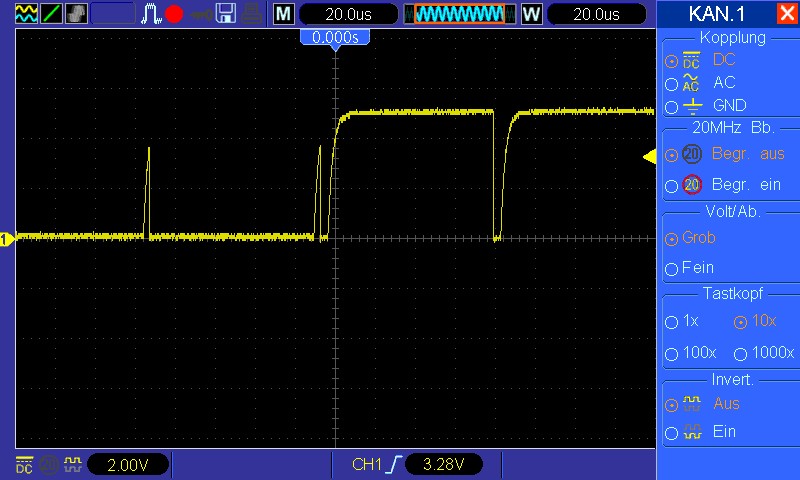Click the printer icon in top toolbar
This screenshot has height=480, width=800.
[254, 14]
